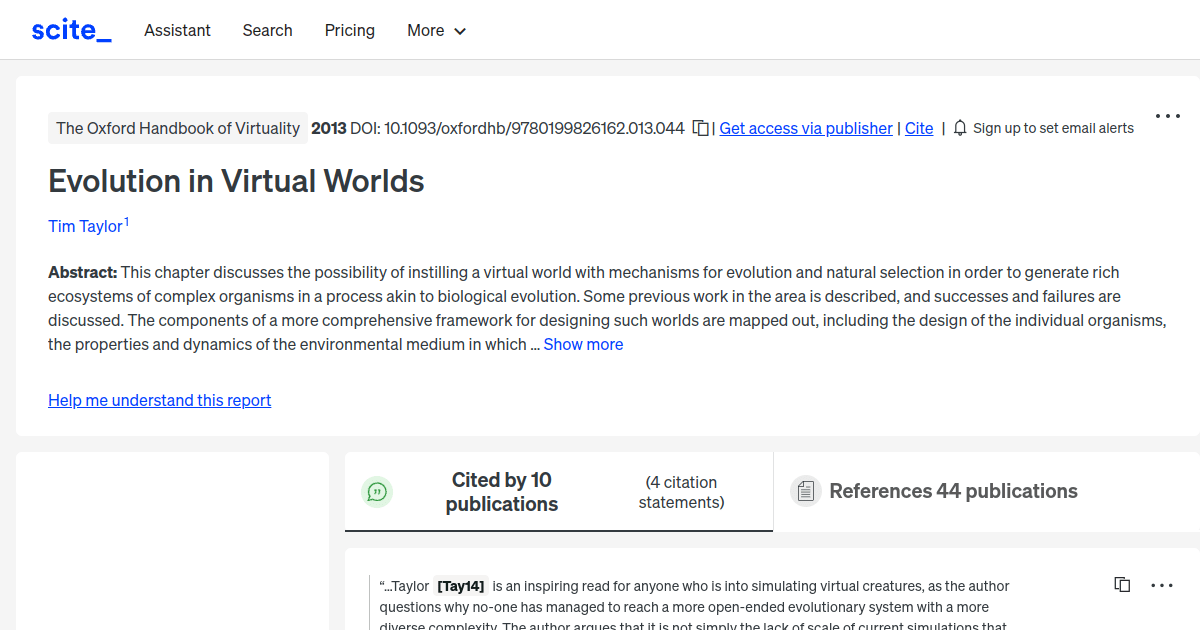Click the 2013 publication year
1200x630 pixels.
(x=329, y=128)
